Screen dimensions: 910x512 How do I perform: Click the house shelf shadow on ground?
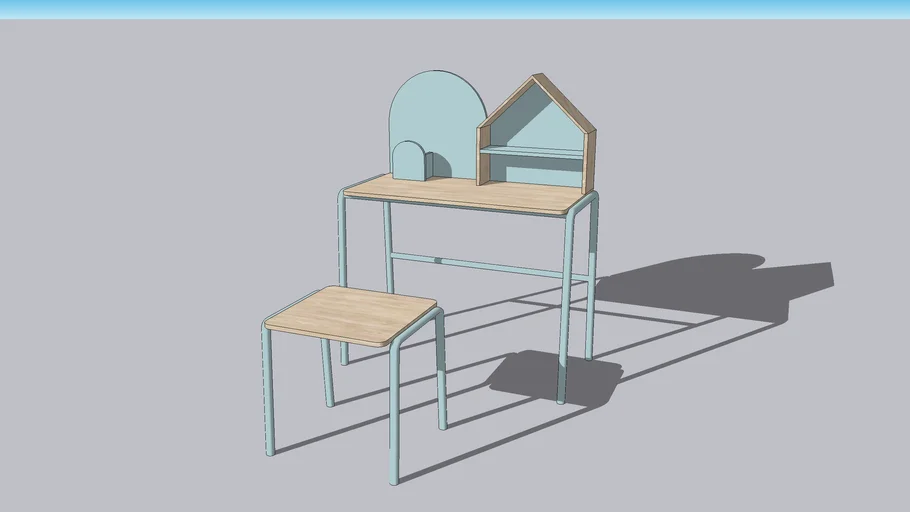[x=720, y=285]
